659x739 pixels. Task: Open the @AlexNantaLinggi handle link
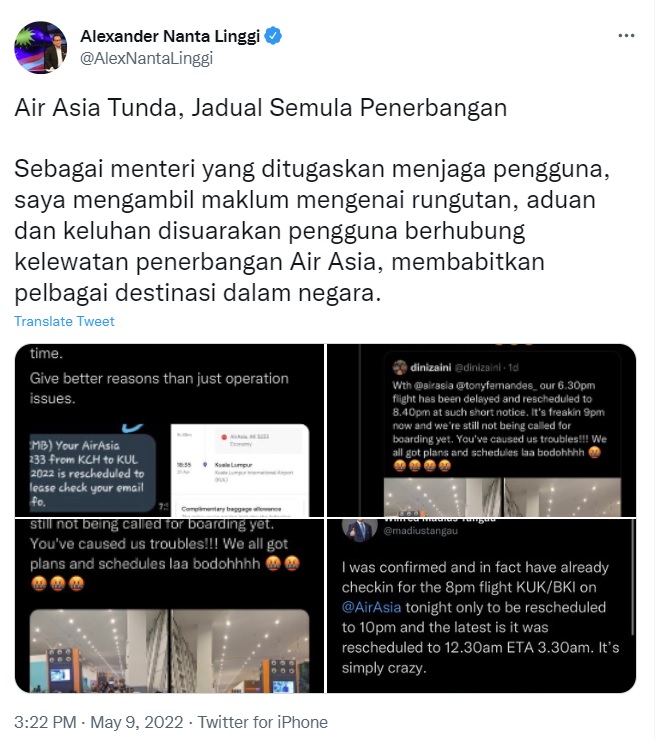pos(147,59)
